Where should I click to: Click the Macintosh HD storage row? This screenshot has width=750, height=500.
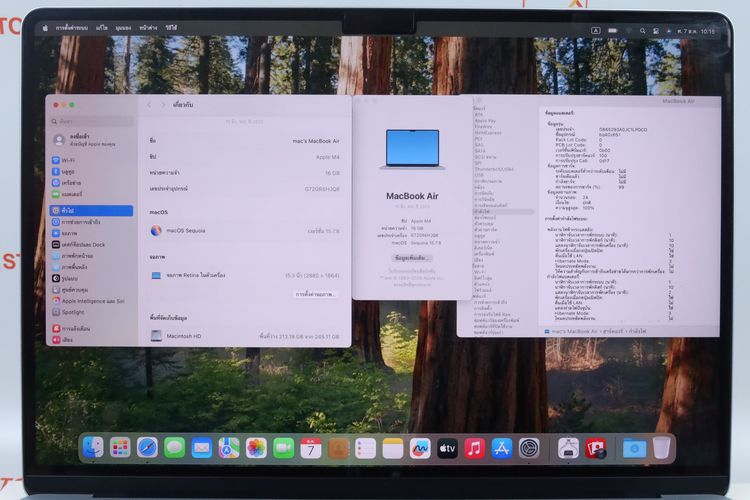(245, 336)
